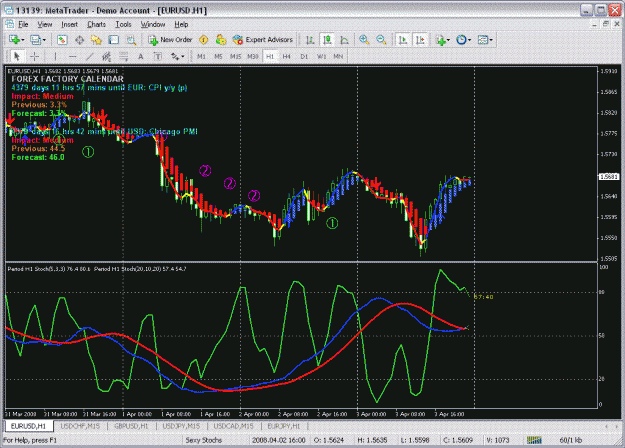Expand the Arrows tool dropdown arrow
This screenshot has width=625, height=448.
183,57
